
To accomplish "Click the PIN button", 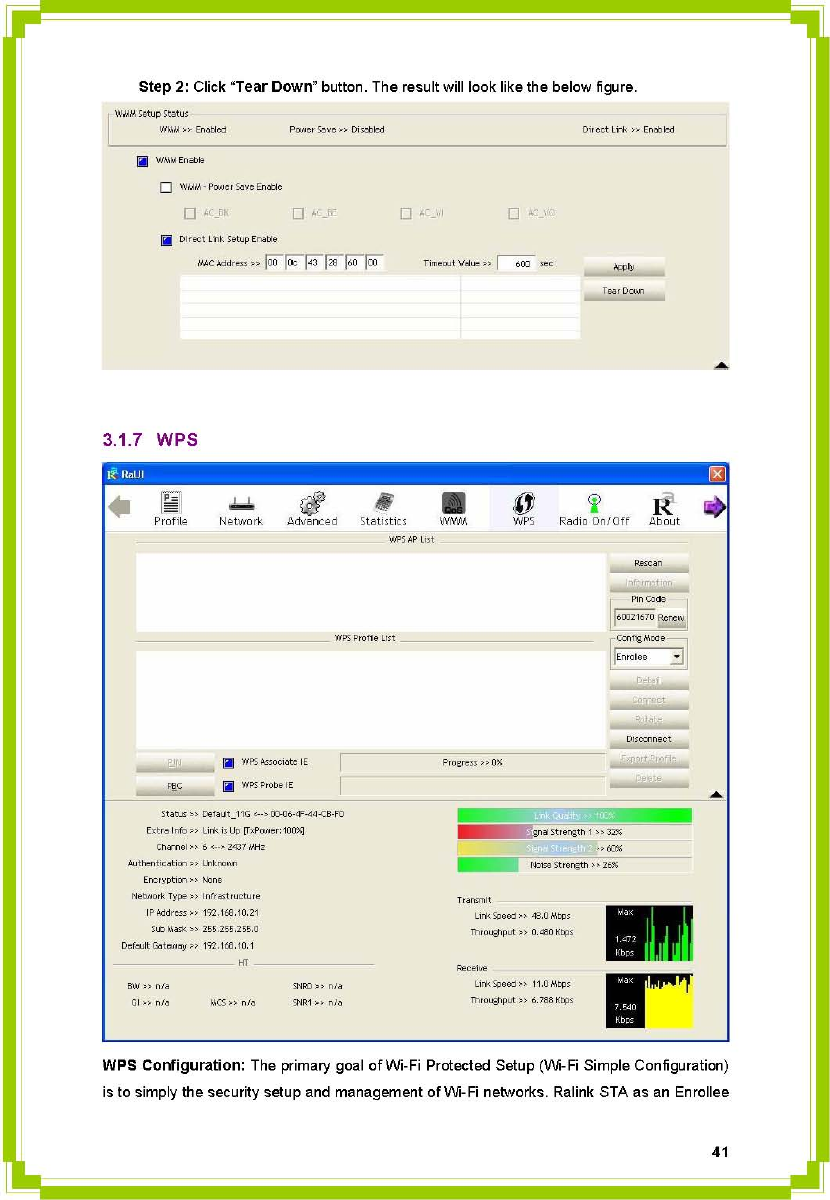I will tap(175, 762).
